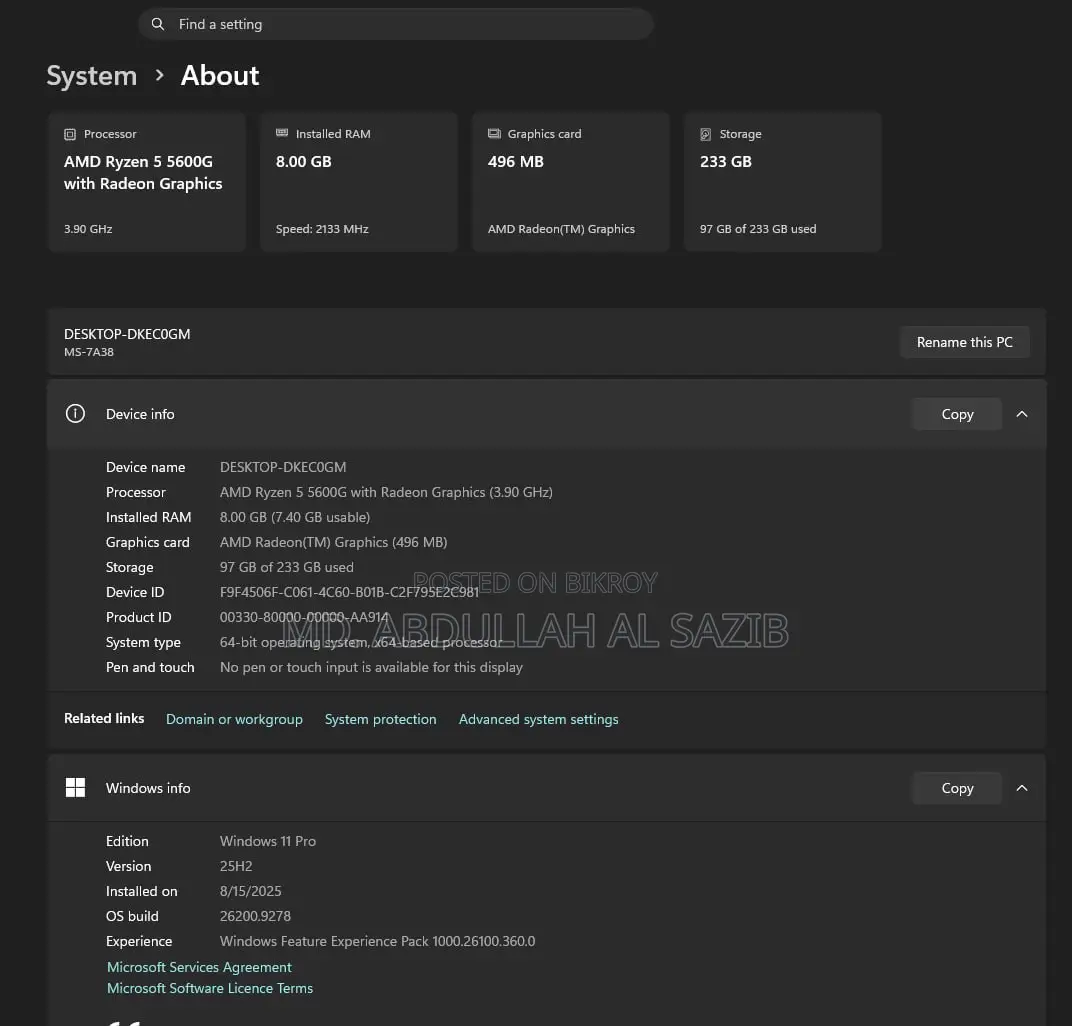Select the OS build 26200.9278 value

pyautogui.click(x=255, y=916)
